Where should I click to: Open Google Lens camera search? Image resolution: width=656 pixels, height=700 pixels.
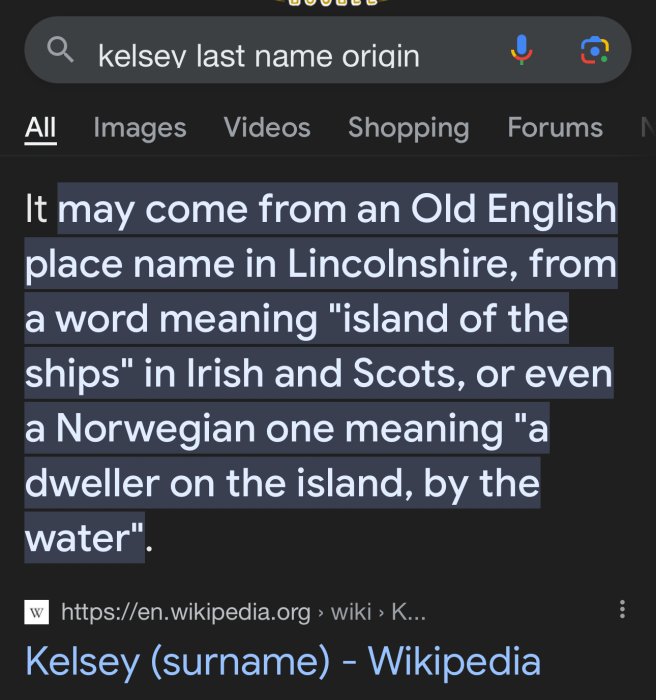595,50
